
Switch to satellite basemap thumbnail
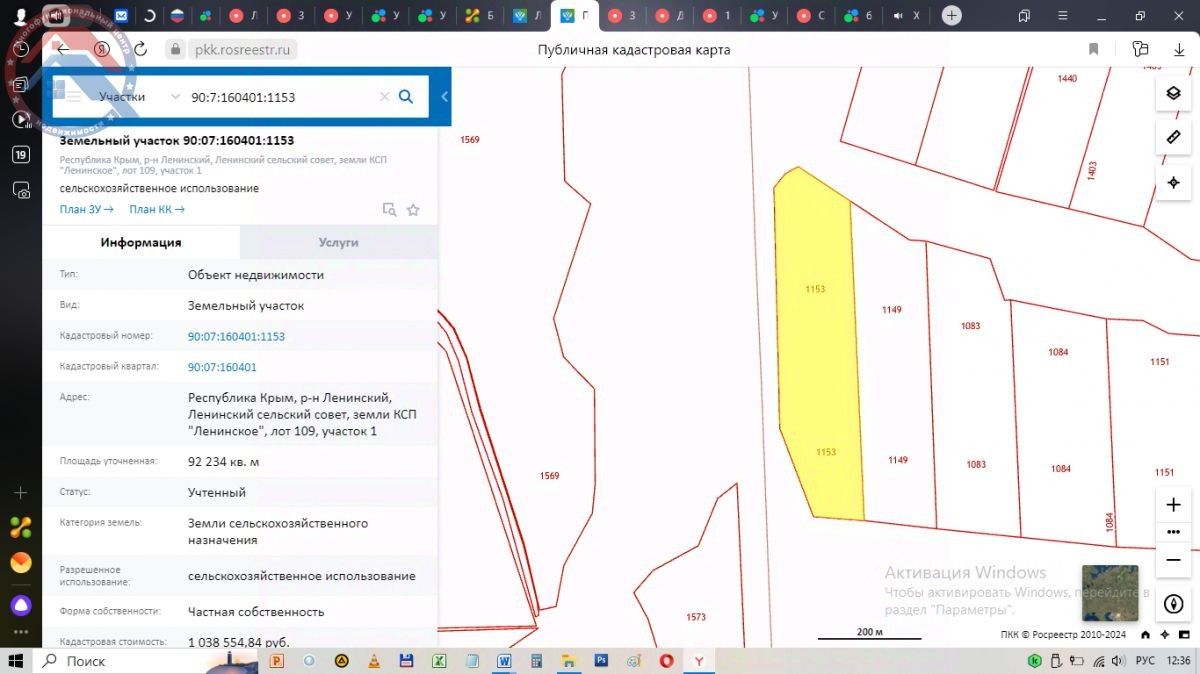point(1110,593)
